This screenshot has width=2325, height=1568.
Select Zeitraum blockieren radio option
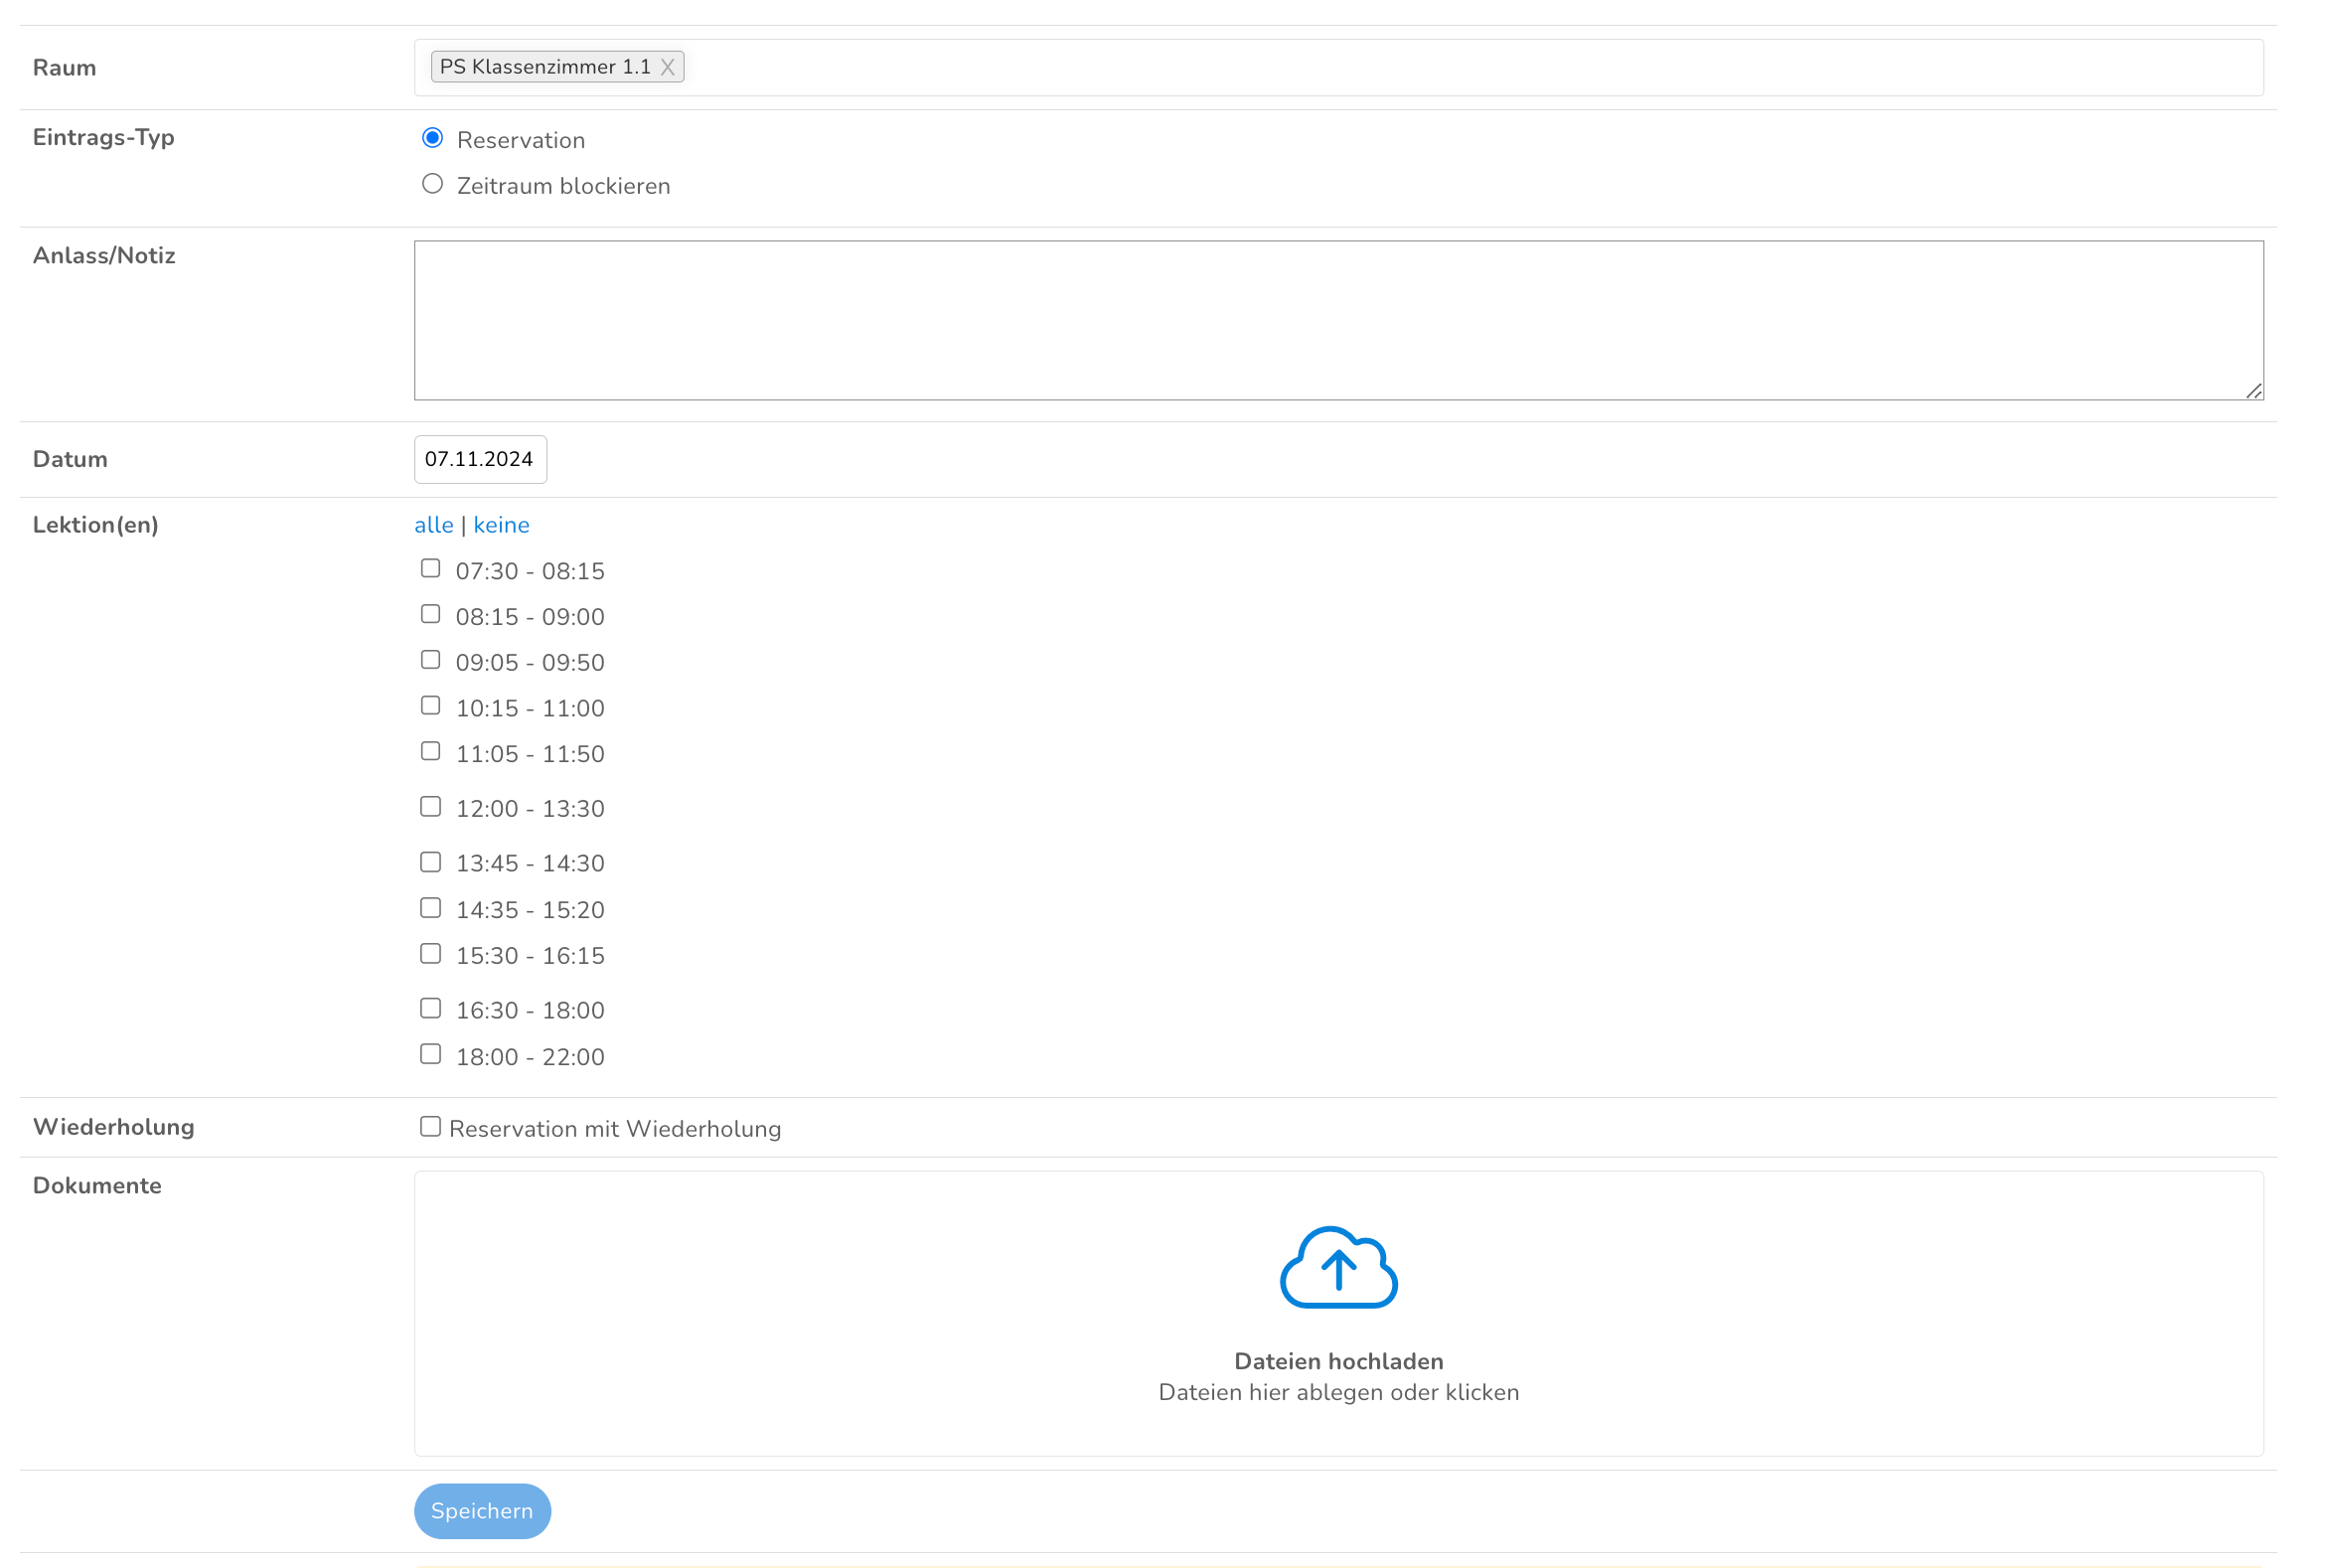click(432, 184)
